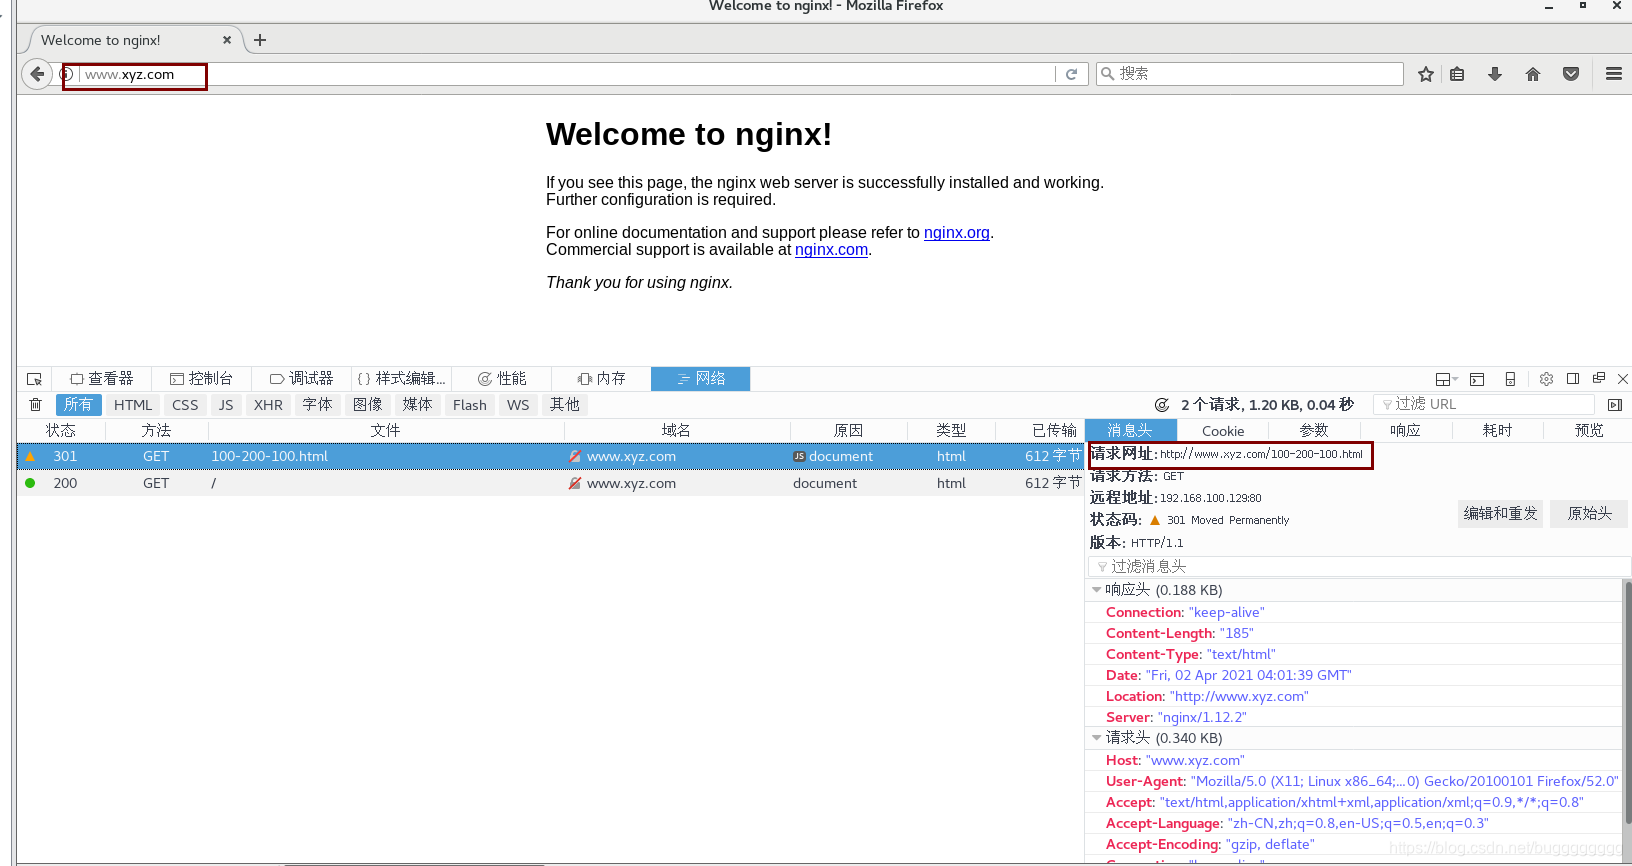Select the 网络 (Network) tab

tap(700, 379)
